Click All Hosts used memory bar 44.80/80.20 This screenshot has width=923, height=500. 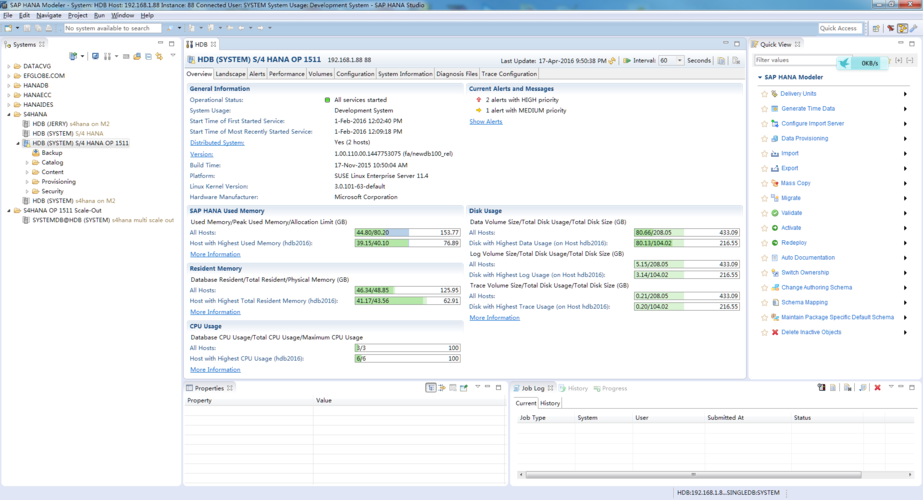[407, 233]
